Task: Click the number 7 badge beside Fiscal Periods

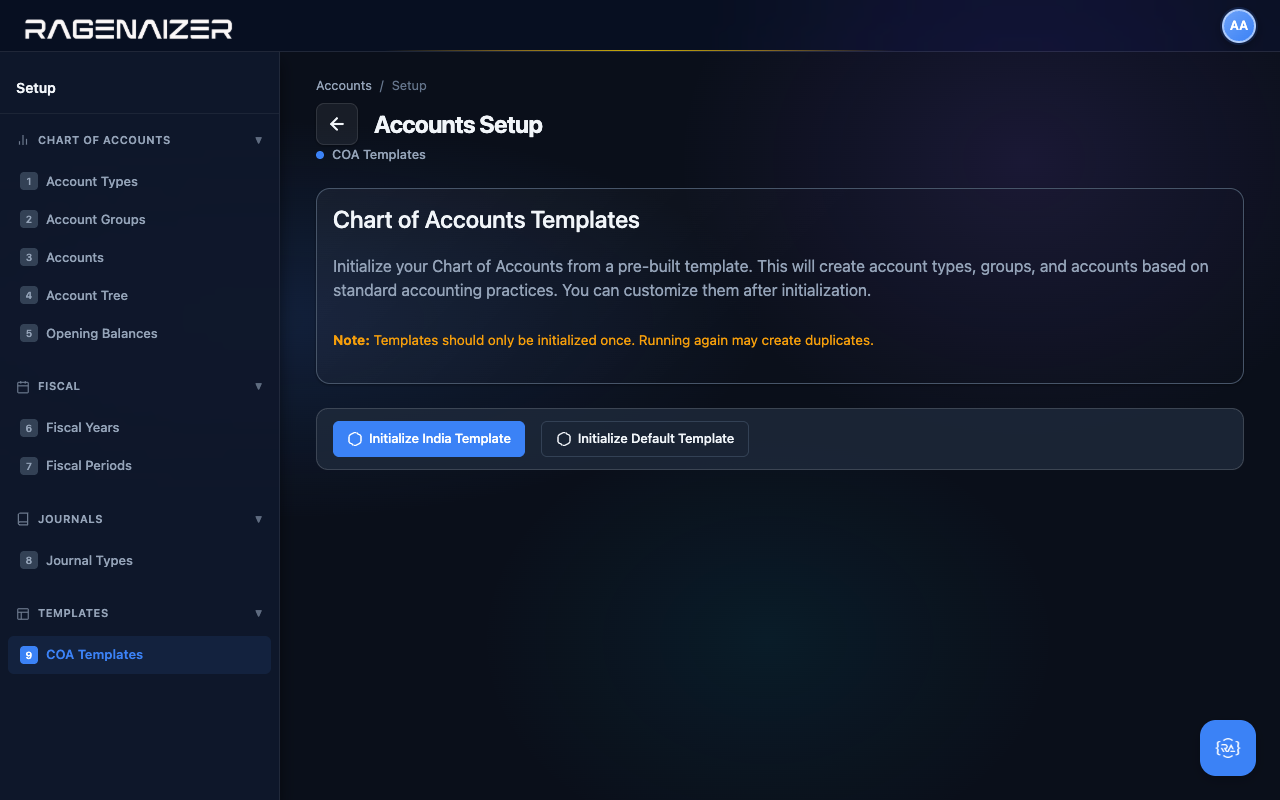Action: coord(29,465)
